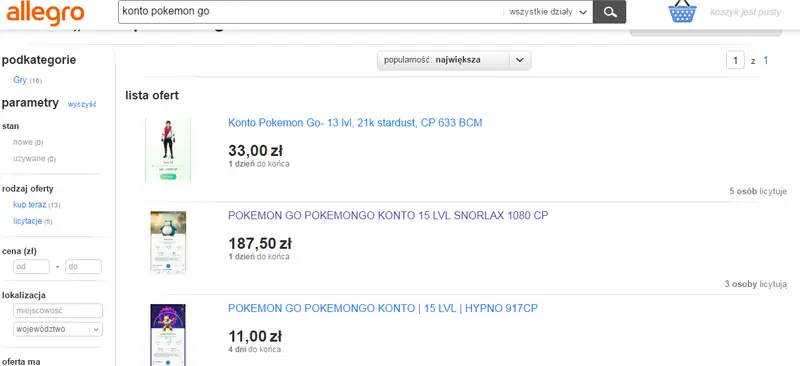
Task: Open the 'popularność: największa' sort dropdown
Action: 454,60
